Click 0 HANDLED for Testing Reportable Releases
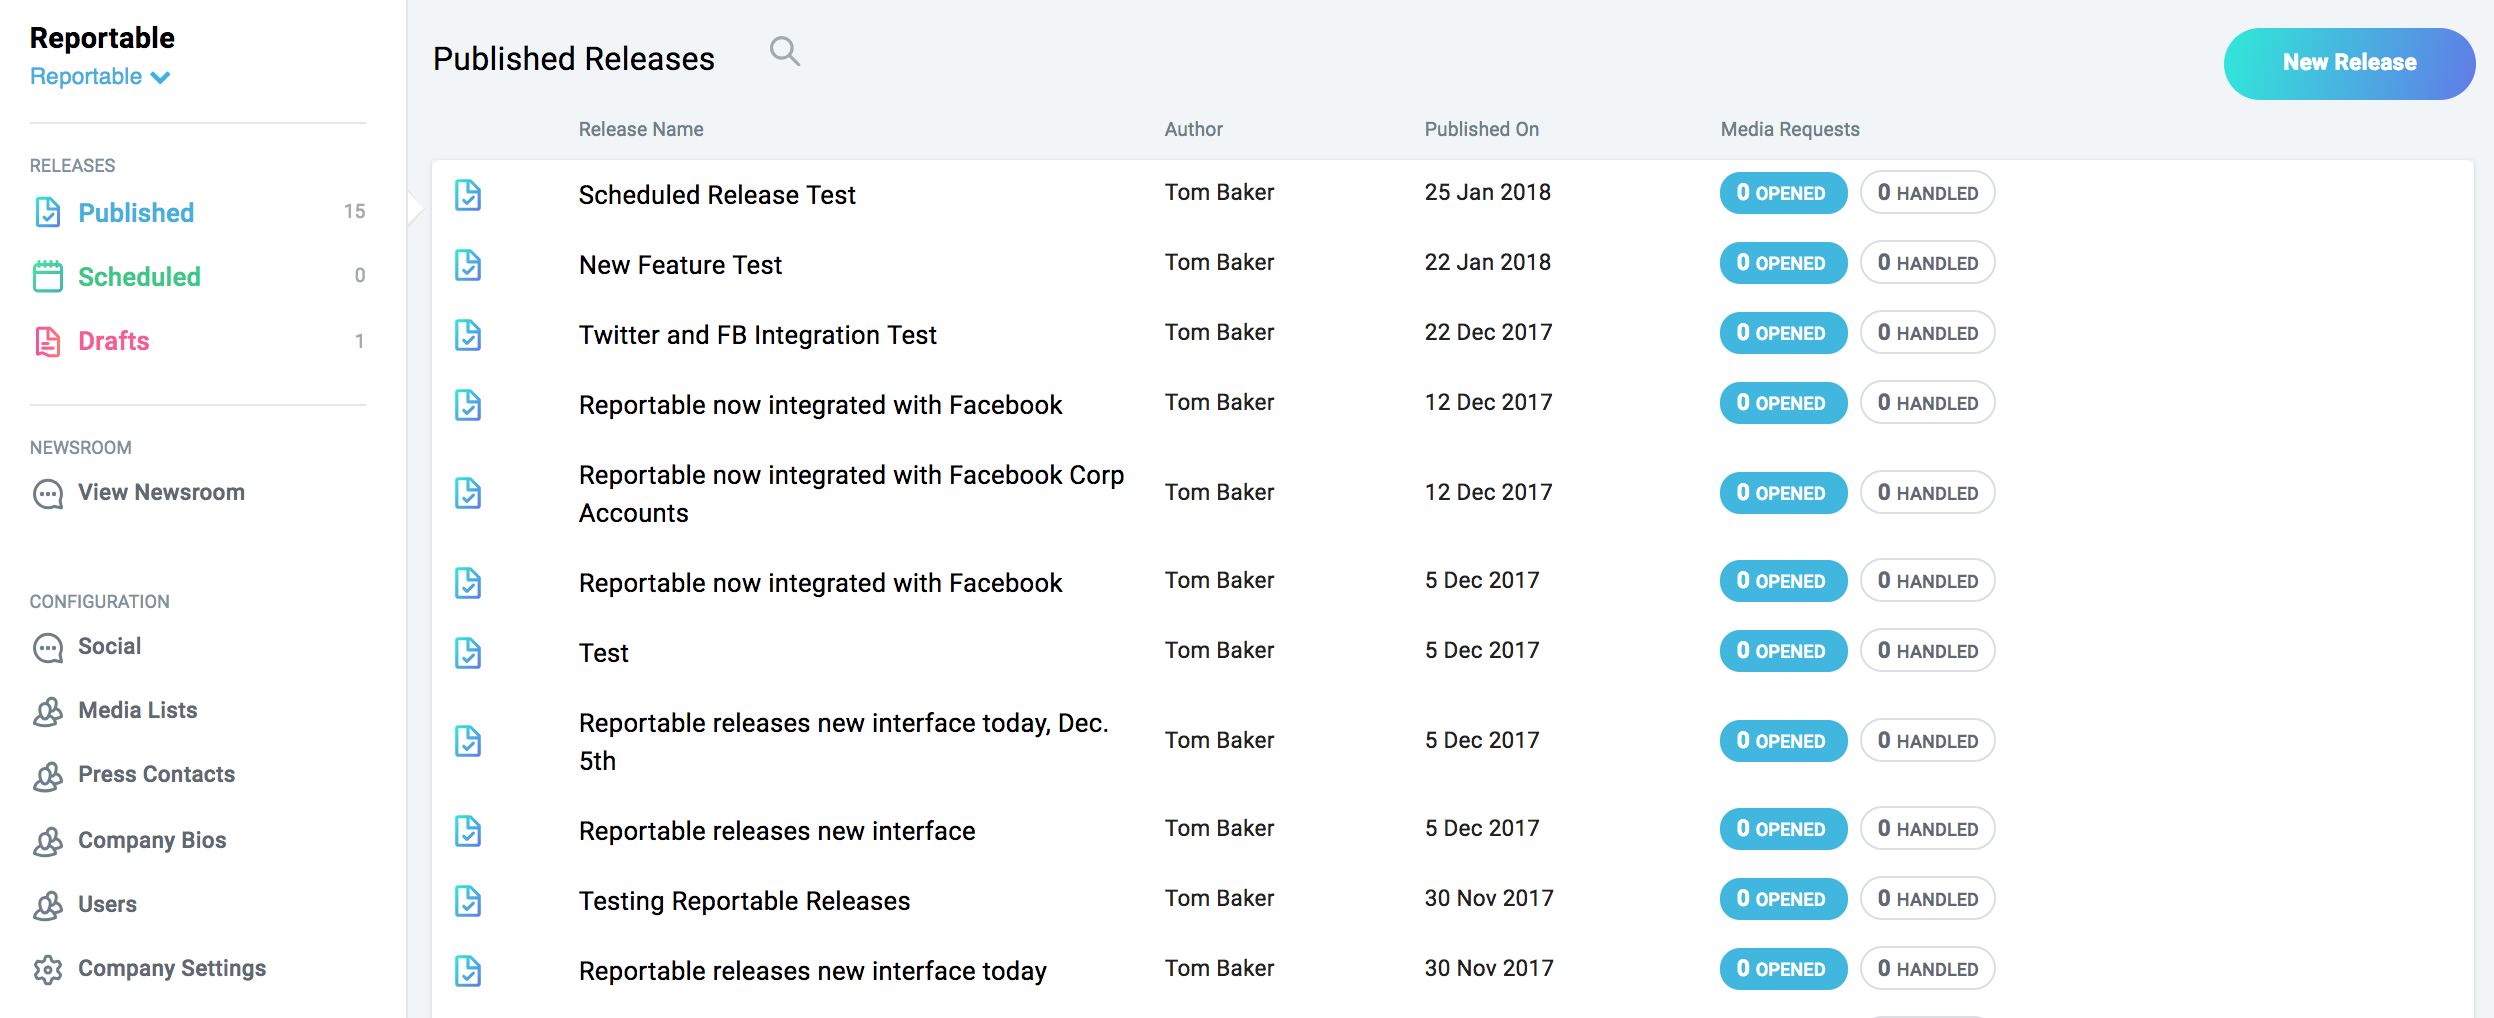The image size is (2494, 1018). 1927,899
